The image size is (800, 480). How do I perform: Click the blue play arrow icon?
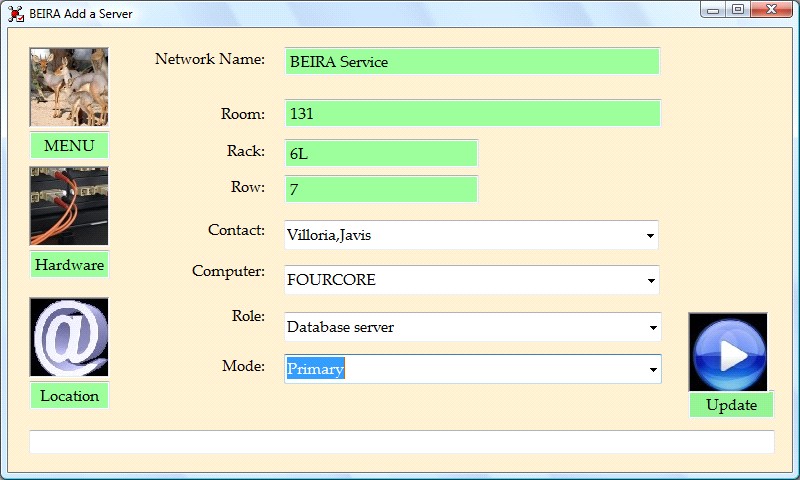[x=728, y=352]
